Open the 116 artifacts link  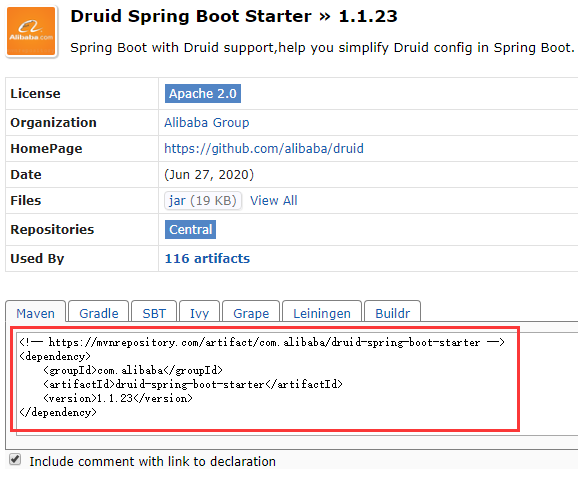[x=207, y=259]
